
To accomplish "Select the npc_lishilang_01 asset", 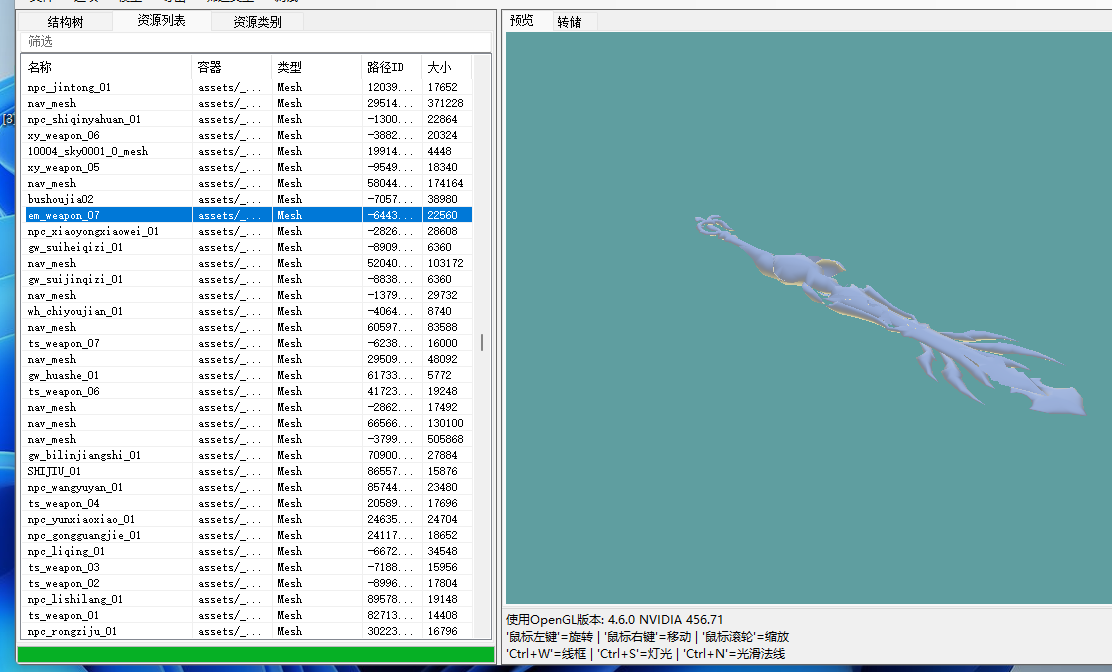I will pos(249,599).
